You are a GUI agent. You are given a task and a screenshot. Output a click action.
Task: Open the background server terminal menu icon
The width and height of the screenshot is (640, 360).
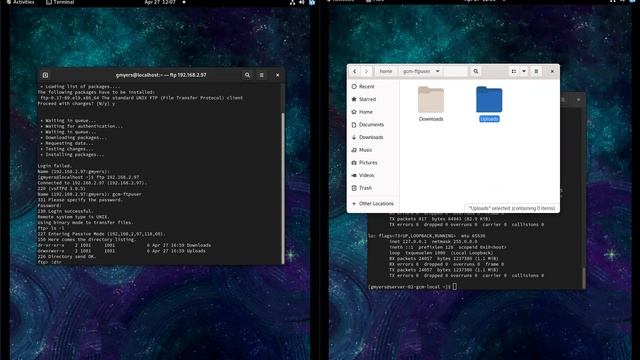(563, 100)
